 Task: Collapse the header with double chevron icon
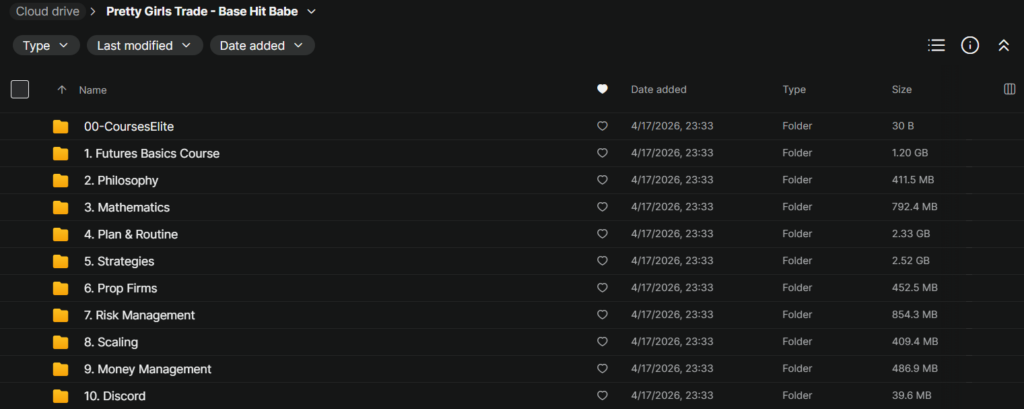1003,45
